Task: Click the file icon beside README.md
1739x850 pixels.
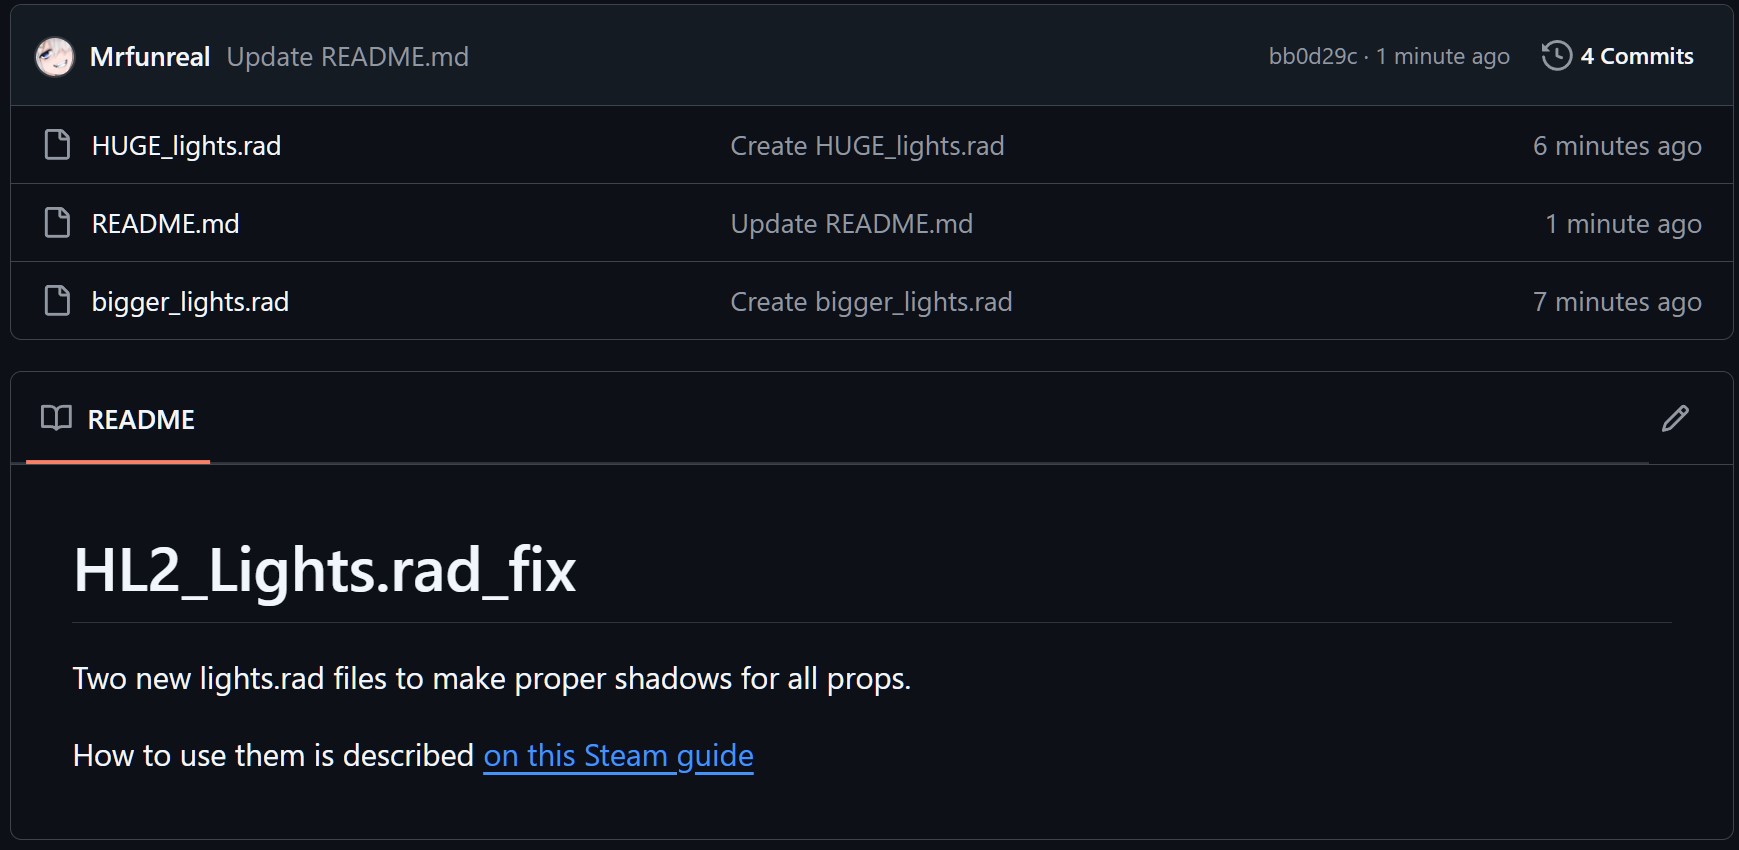Action: [x=58, y=223]
